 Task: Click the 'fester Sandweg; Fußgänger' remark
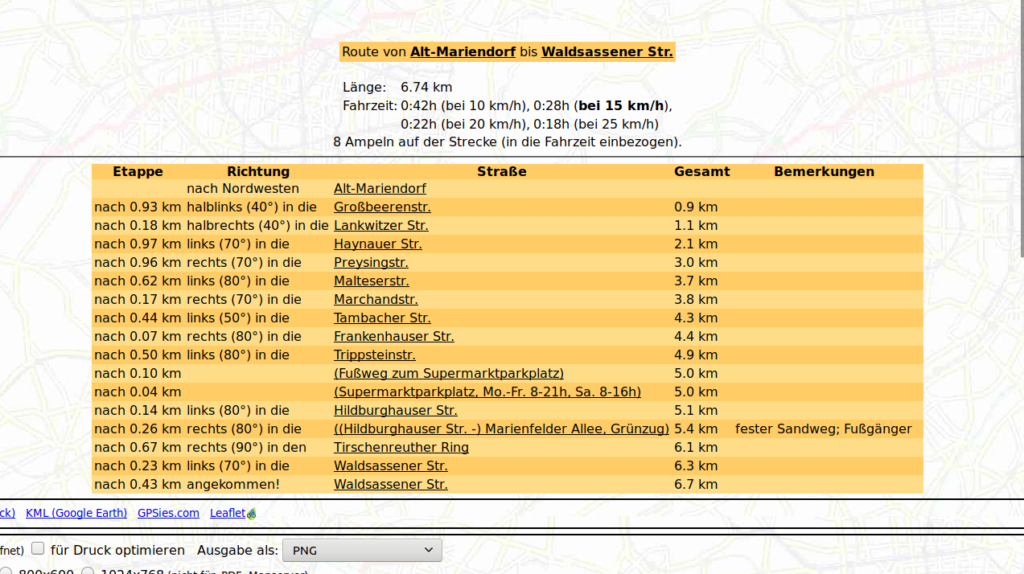(x=824, y=429)
